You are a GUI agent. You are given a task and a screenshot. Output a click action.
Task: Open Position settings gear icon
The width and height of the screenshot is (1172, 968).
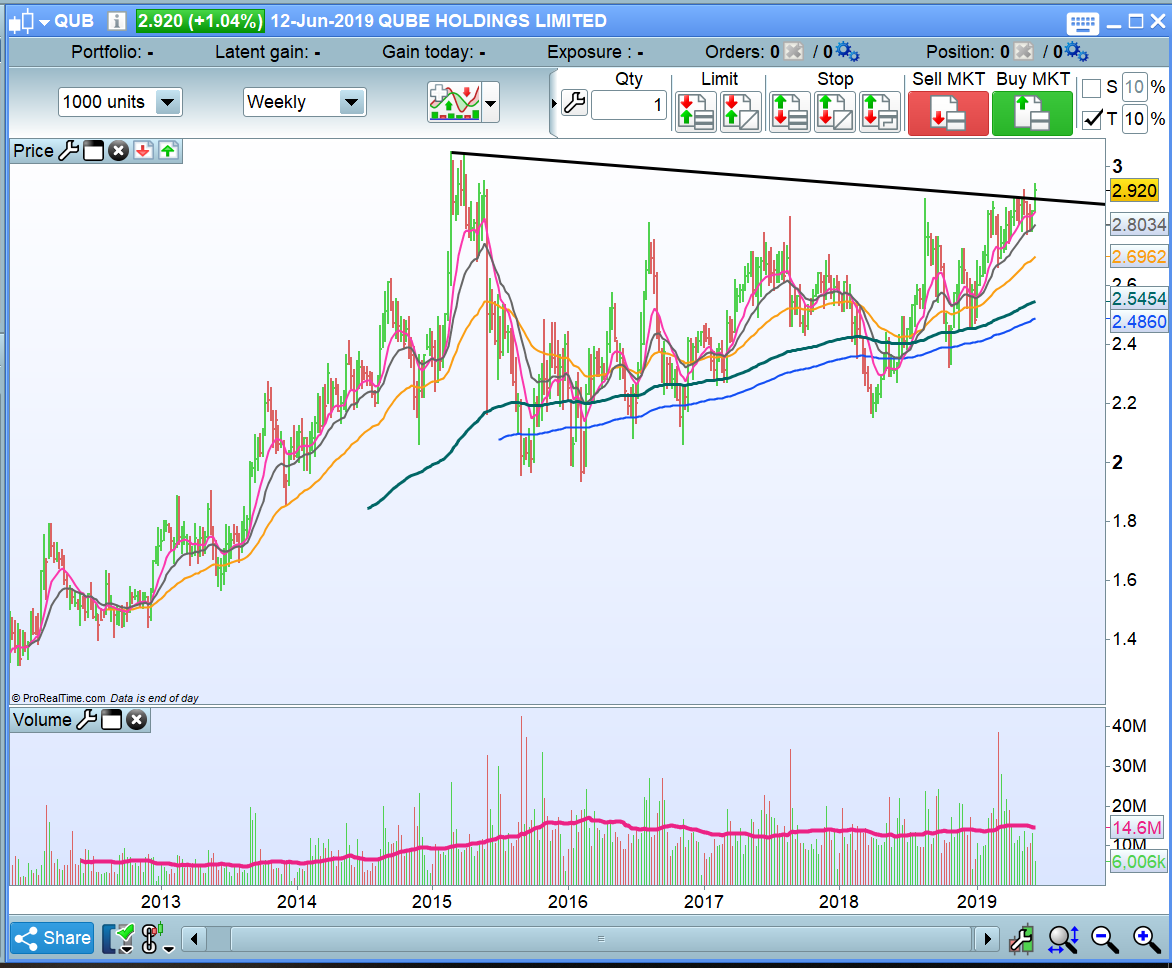[x=1077, y=52]
